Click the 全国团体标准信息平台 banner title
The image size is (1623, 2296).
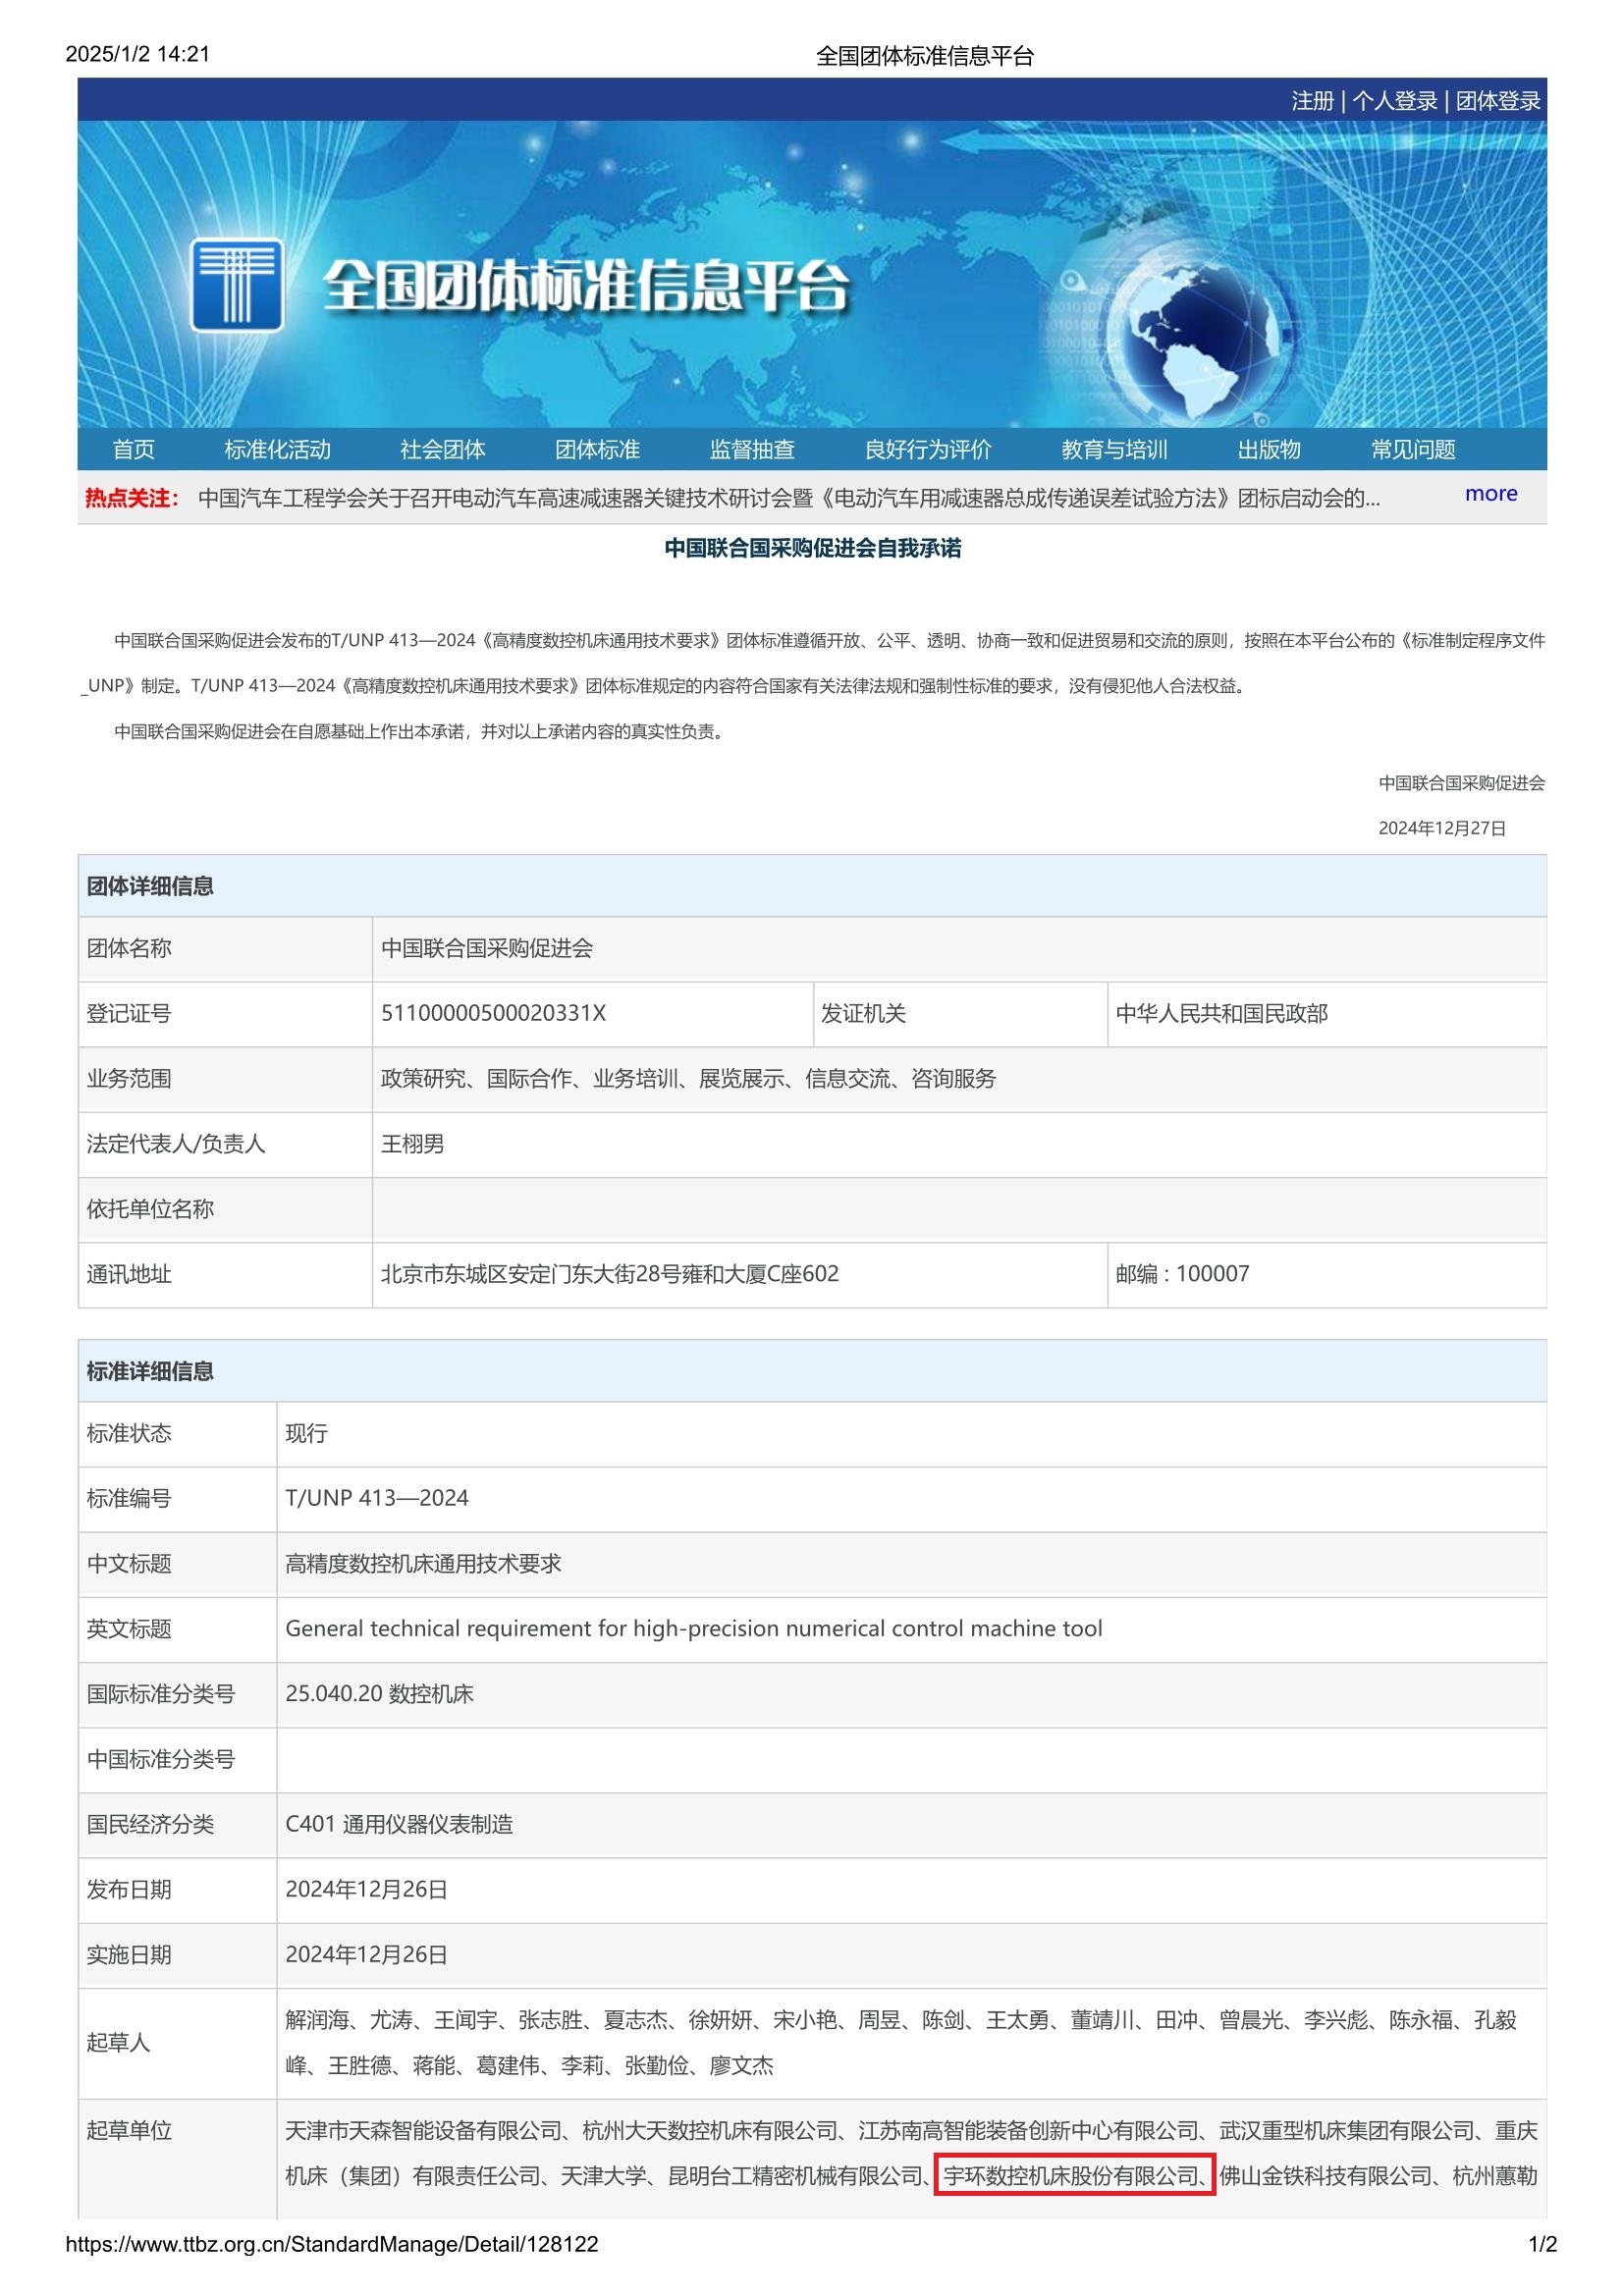586,287
